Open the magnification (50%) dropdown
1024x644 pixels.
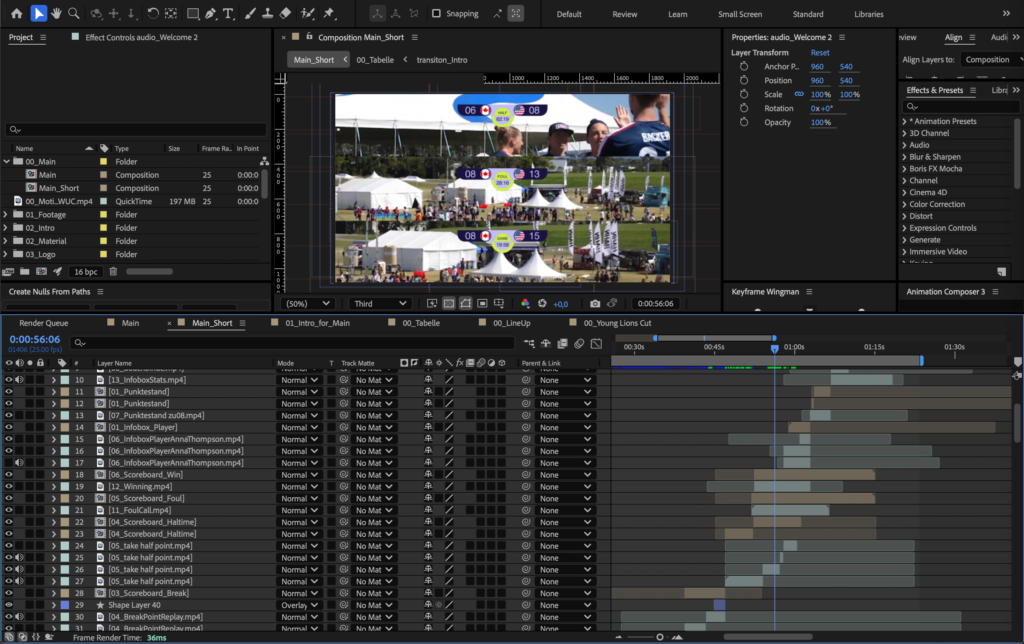tap(307, 303)
